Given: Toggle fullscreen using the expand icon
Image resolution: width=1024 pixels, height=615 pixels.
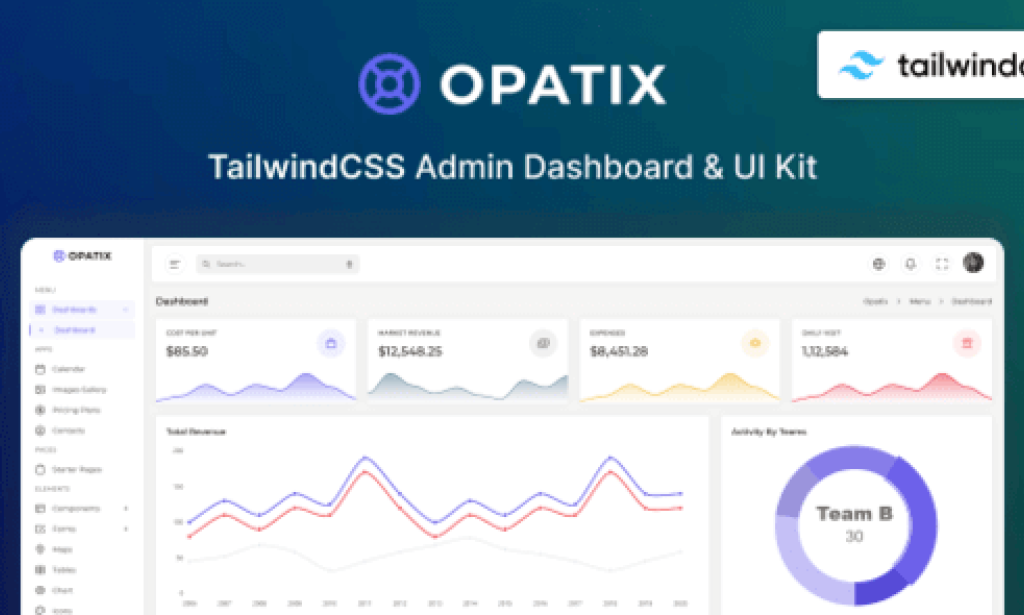Looking at the screenshot, I should (x=942, y=264).
